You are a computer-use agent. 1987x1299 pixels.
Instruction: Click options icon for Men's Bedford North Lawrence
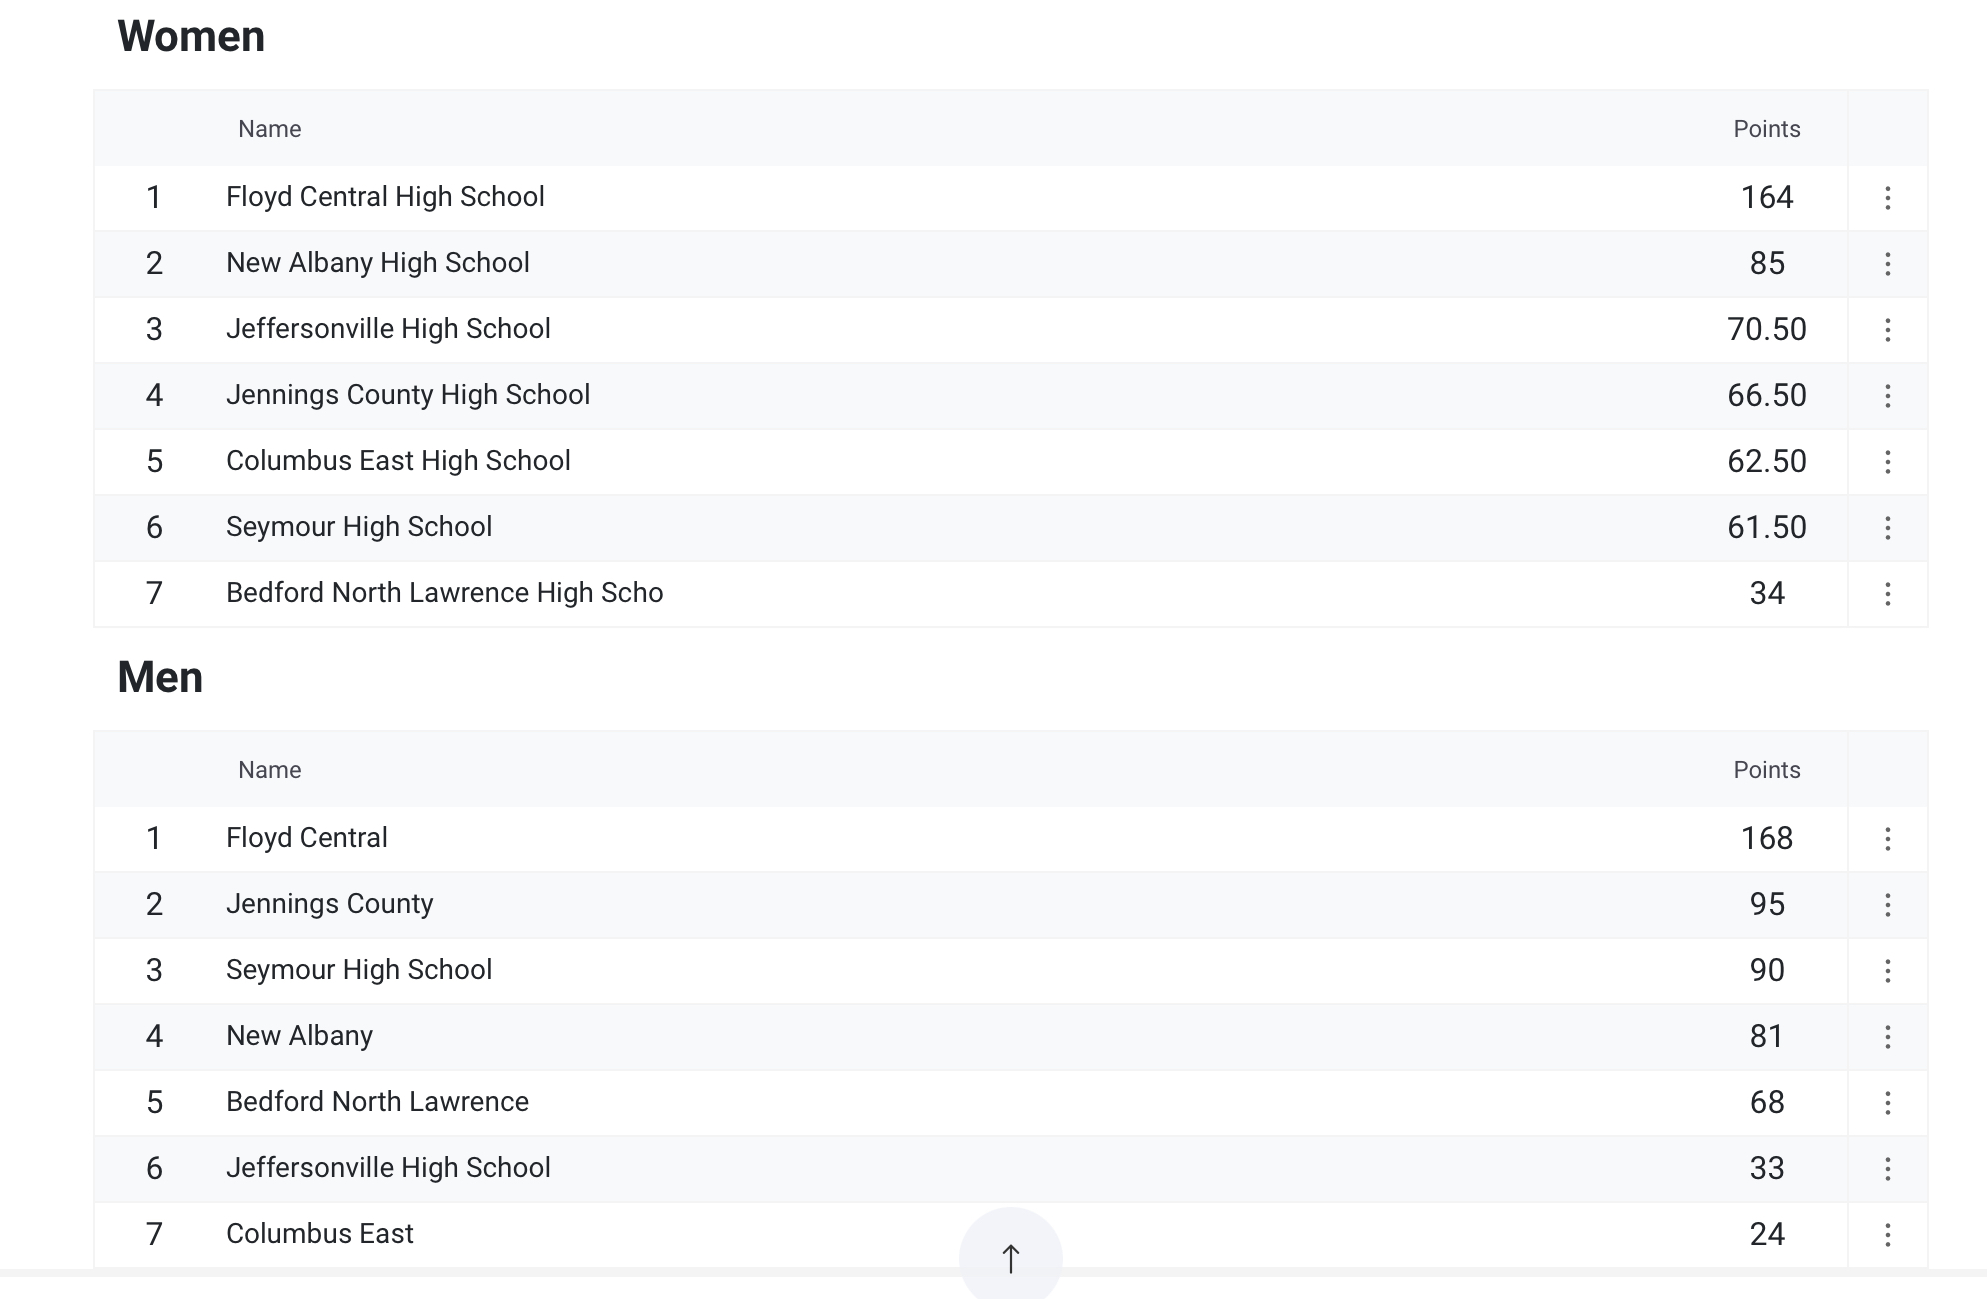(1887, 1103)
